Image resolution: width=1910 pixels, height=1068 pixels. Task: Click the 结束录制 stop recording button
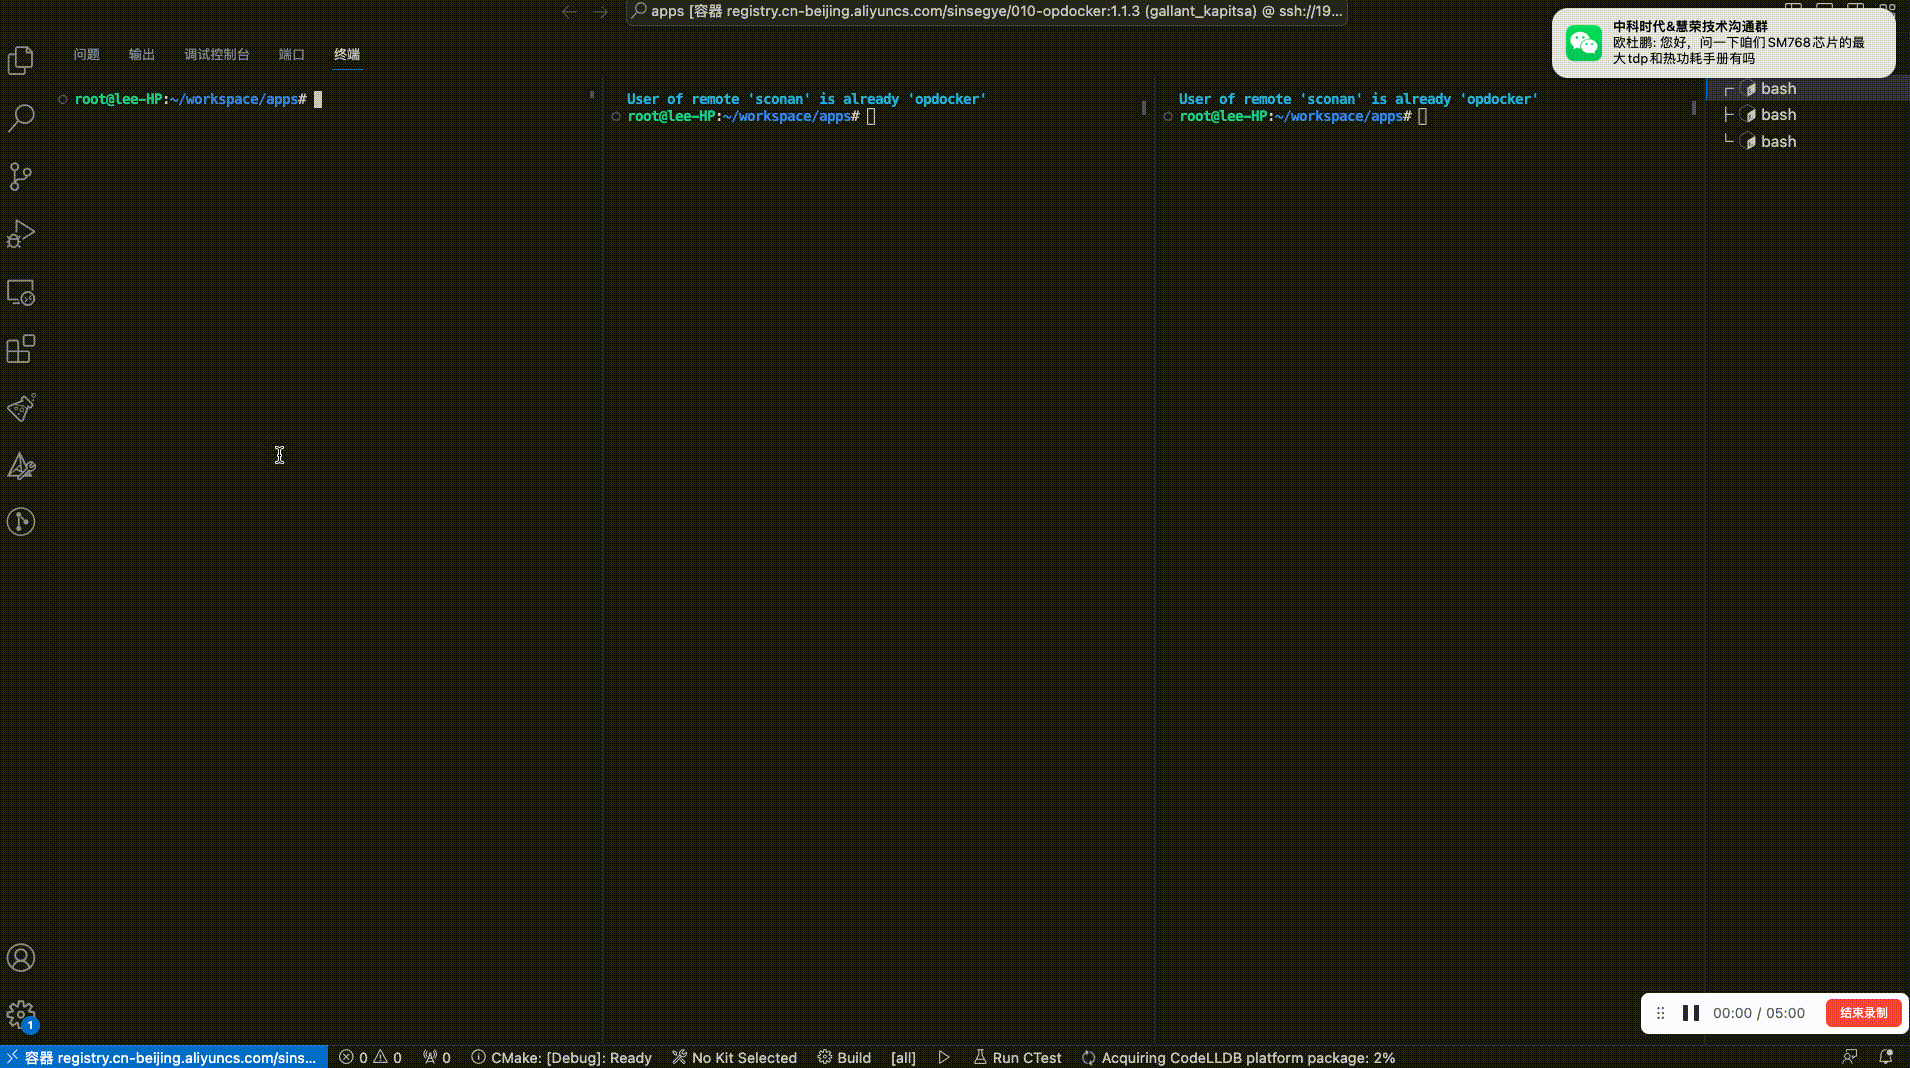click(x=1863, y=1013)
